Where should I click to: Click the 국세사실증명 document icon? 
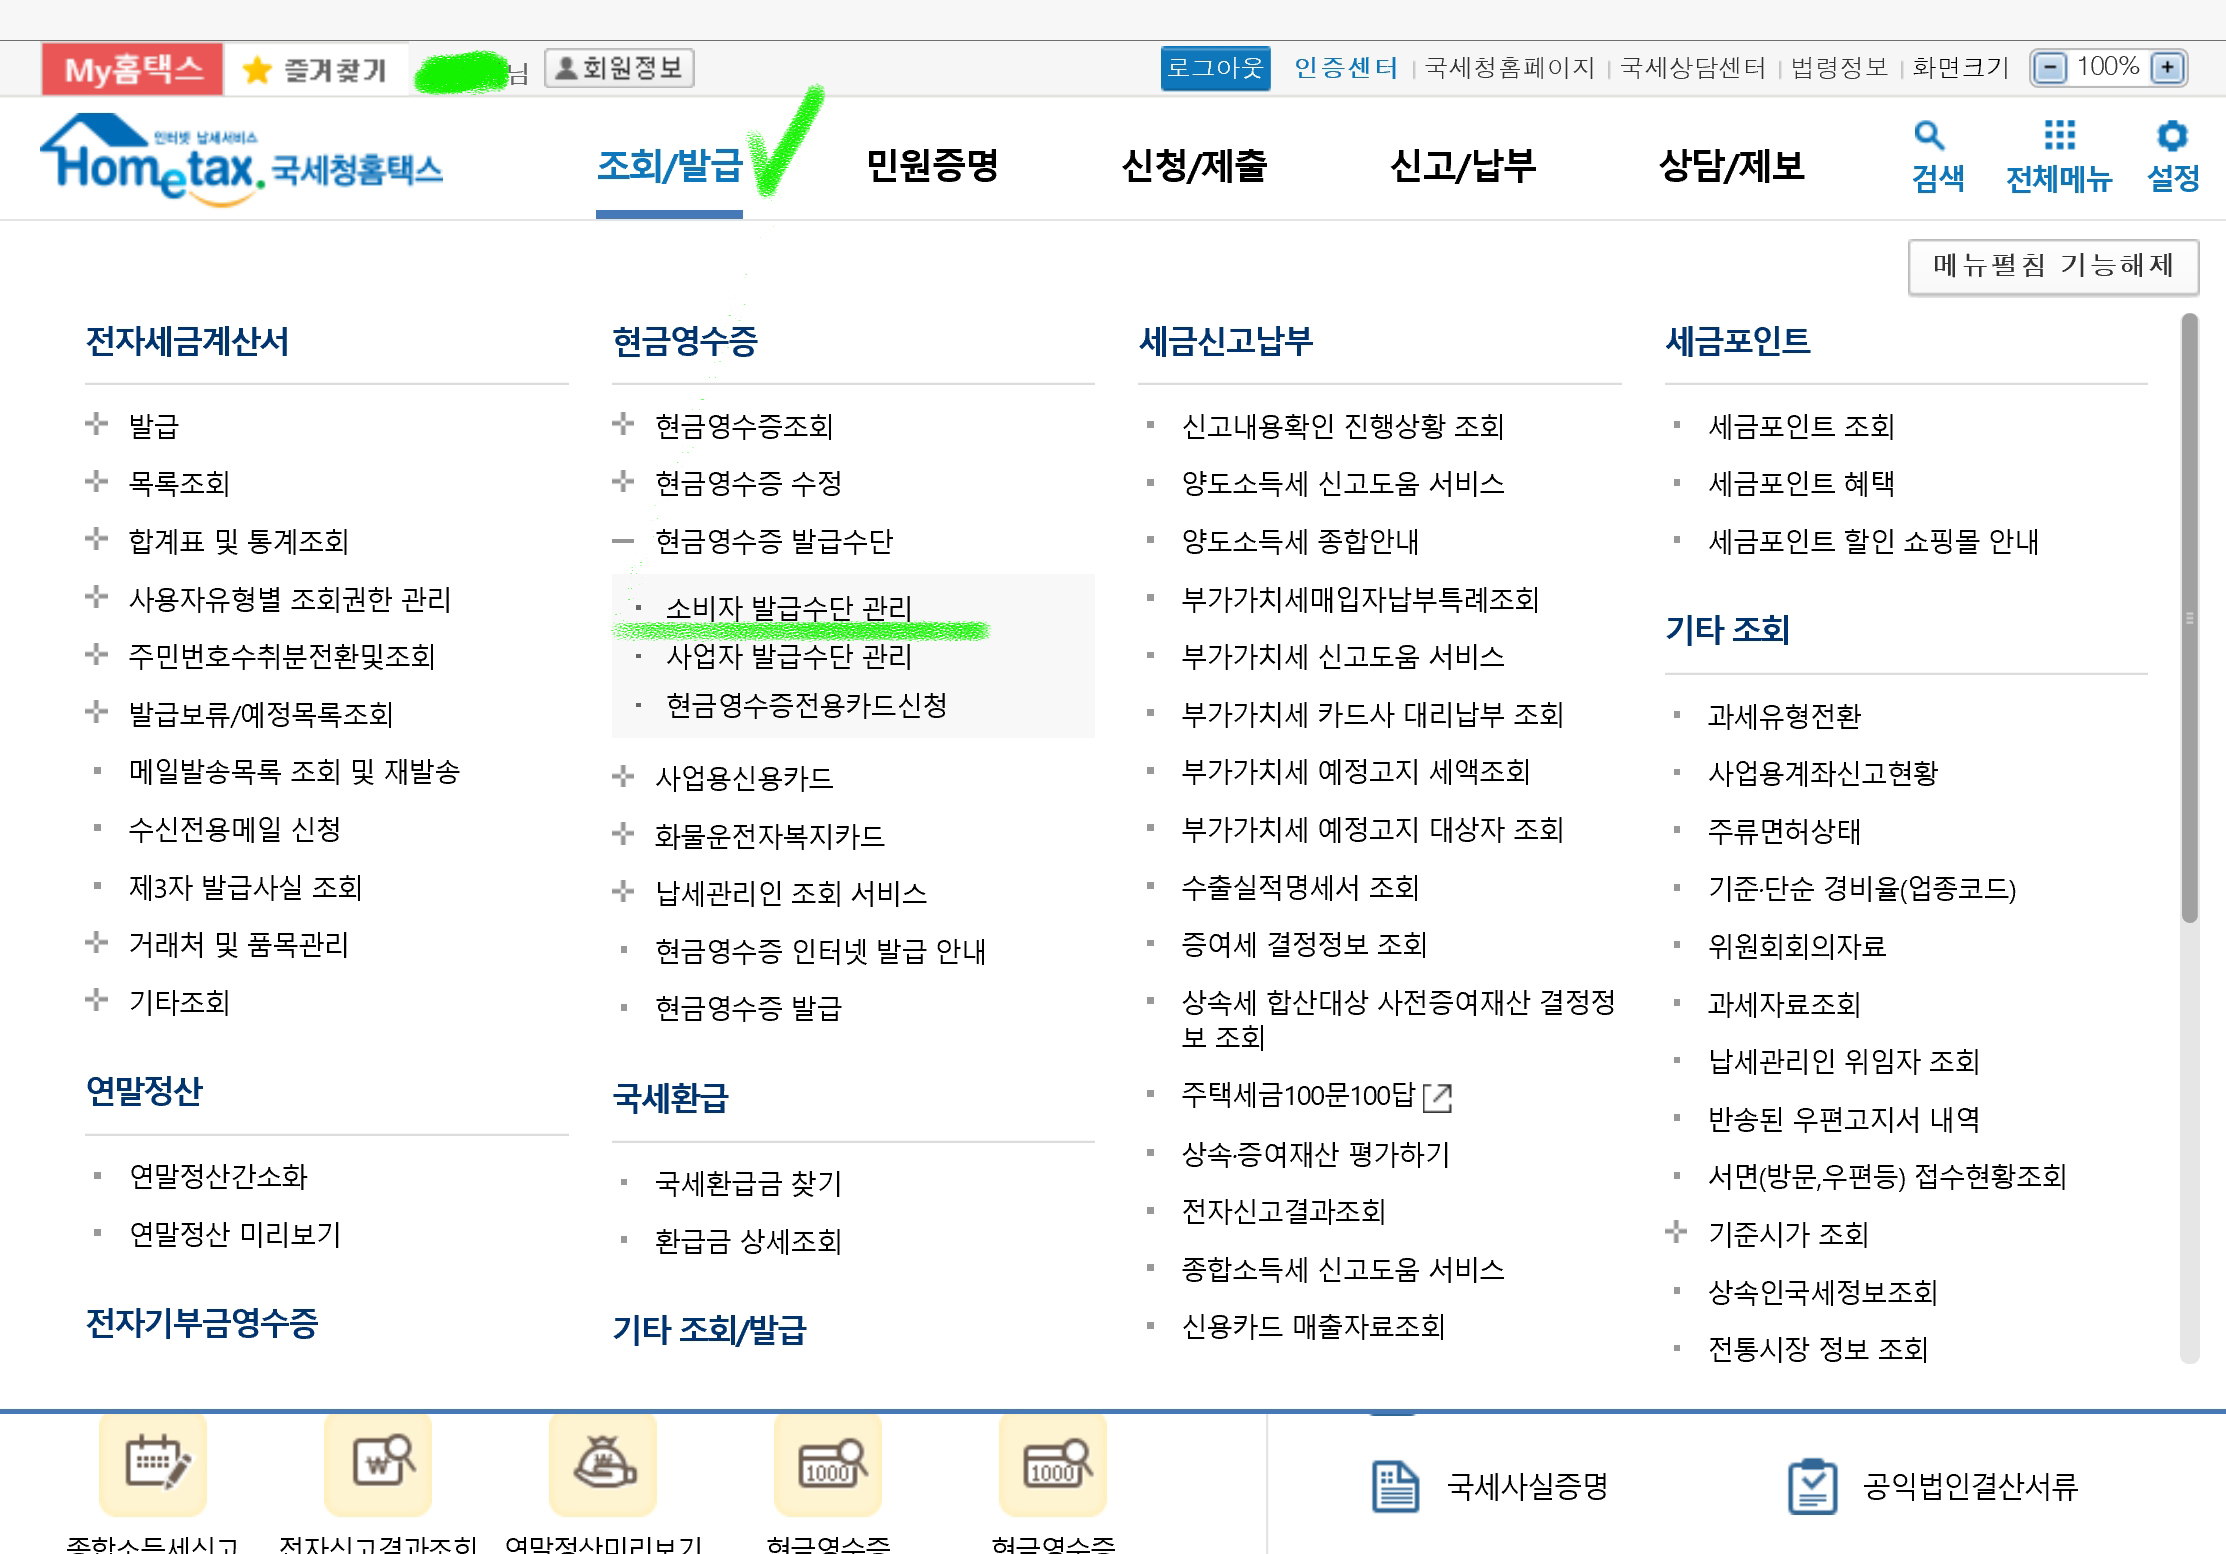coord(1394,1487)
